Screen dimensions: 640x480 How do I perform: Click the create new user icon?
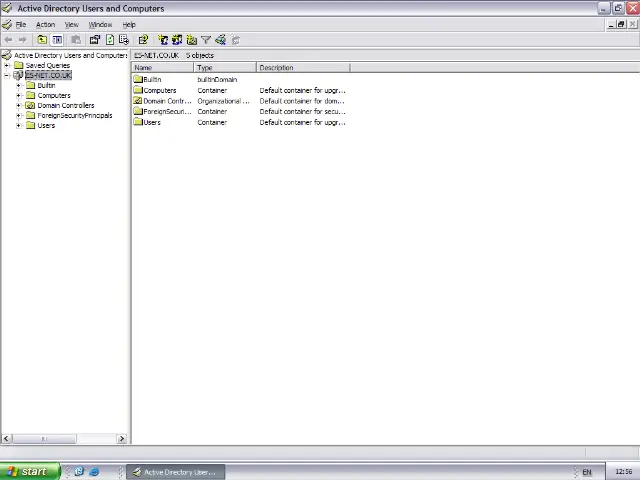[163, 40]
